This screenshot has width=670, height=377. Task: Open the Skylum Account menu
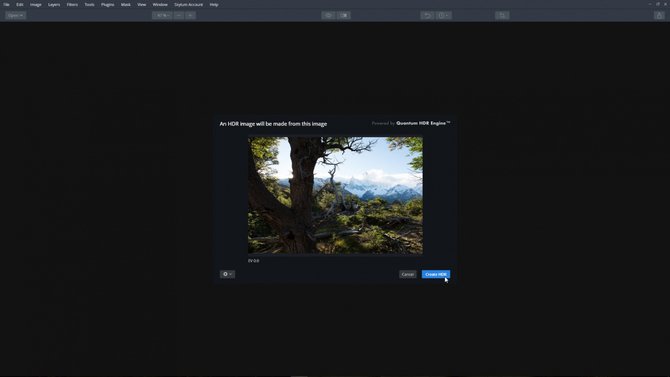pyautogui.click(x=188, y=5)
